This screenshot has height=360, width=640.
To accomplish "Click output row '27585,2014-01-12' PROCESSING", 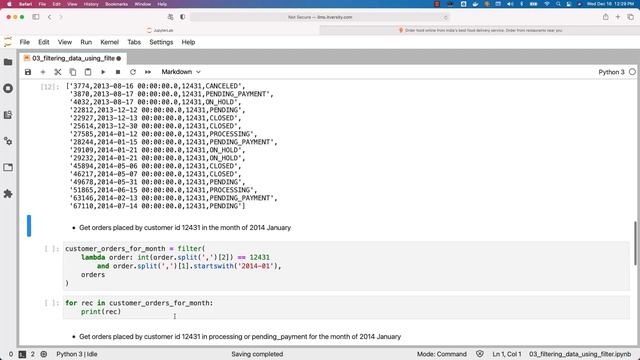I will [x=163, y=134].
